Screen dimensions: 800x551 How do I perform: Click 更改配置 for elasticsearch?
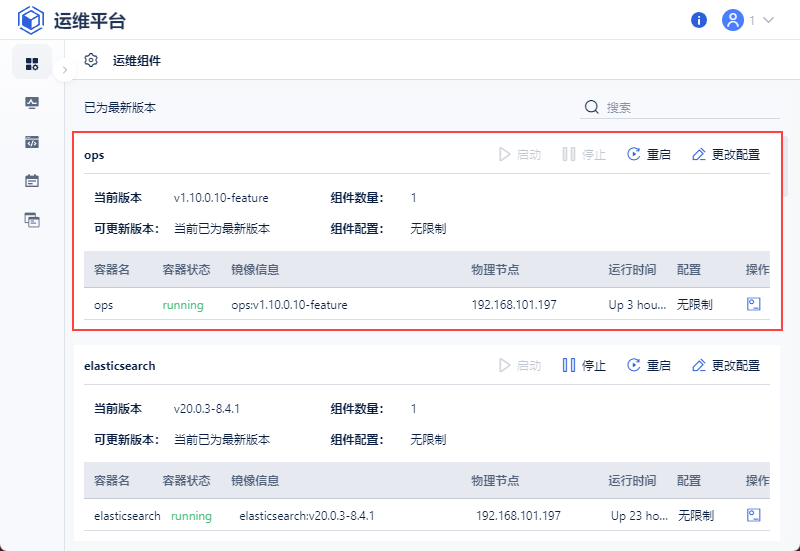click(725, 365)
